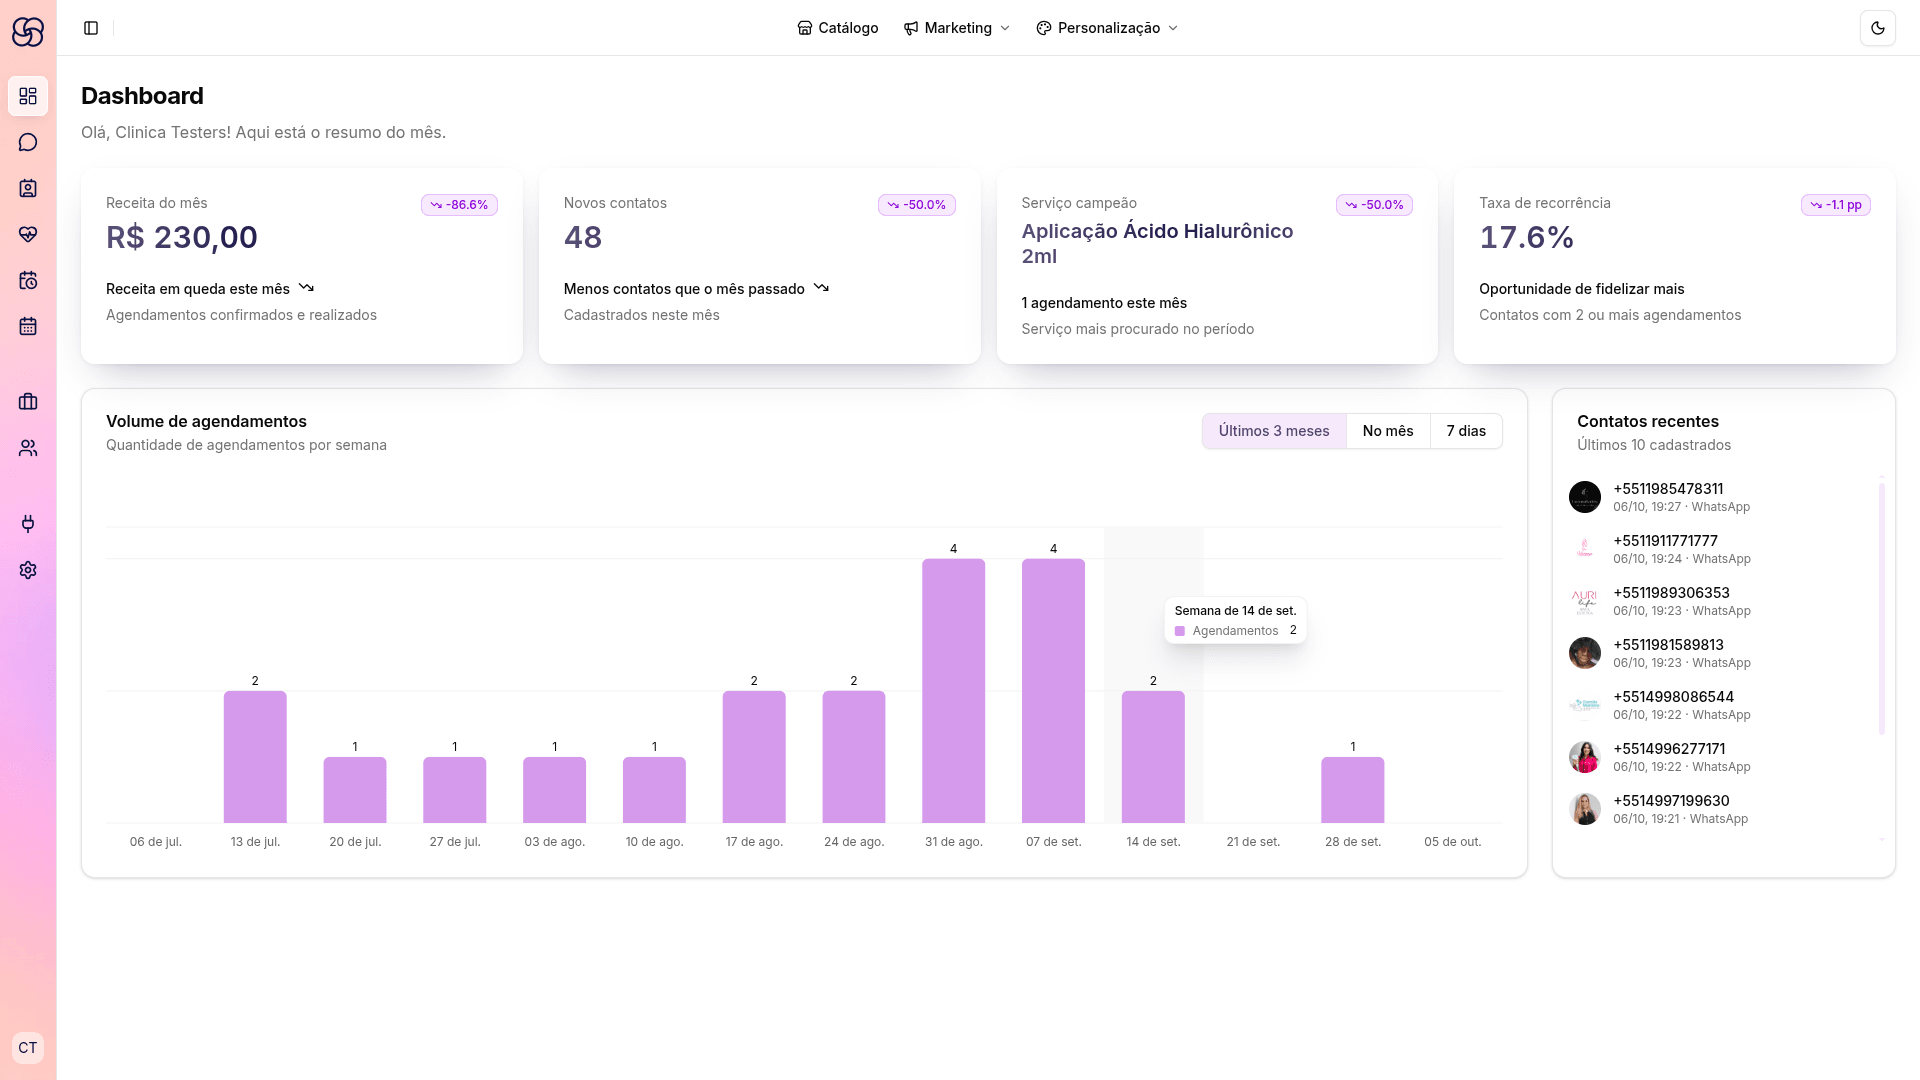
Task: Click the -1.1 pp recurrence badge
Action: coord(1836,205)
